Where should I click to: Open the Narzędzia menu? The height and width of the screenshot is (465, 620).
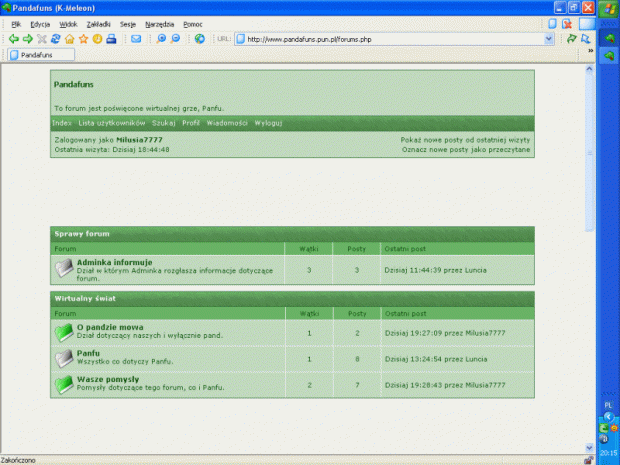pos(159,23)
